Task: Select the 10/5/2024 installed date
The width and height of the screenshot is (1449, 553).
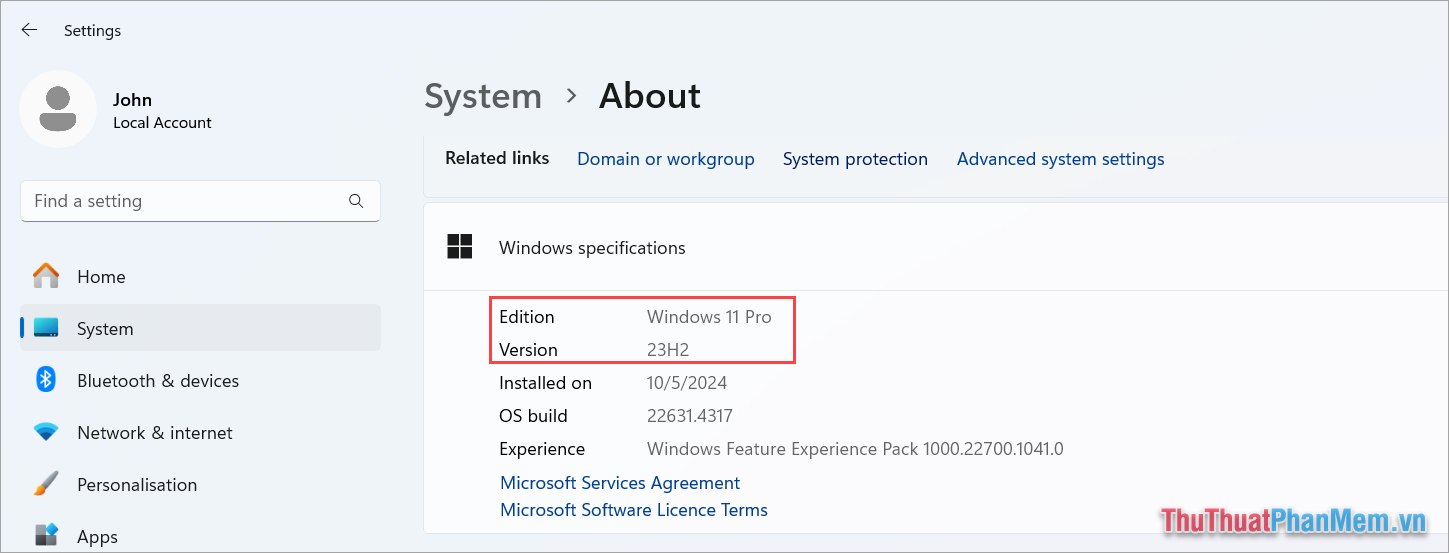Action: point(687,383)
